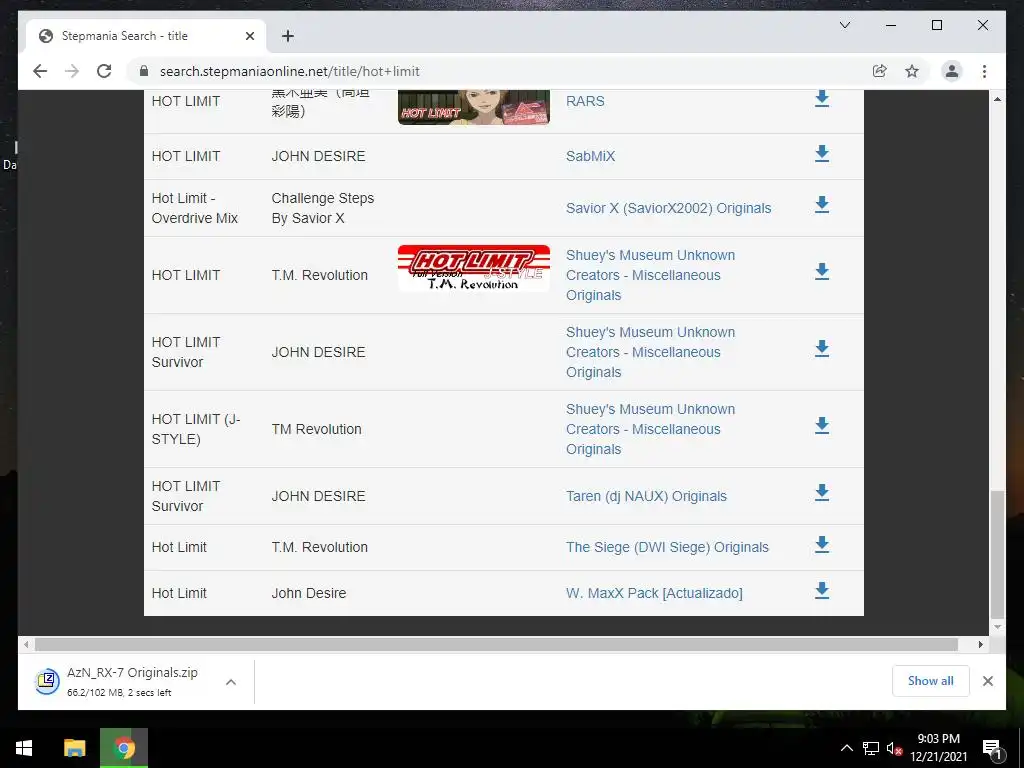Screen dimensions: 1024x768
Task: Download Taren (dj NAUX) Originals pack
Action: point(822,492)
